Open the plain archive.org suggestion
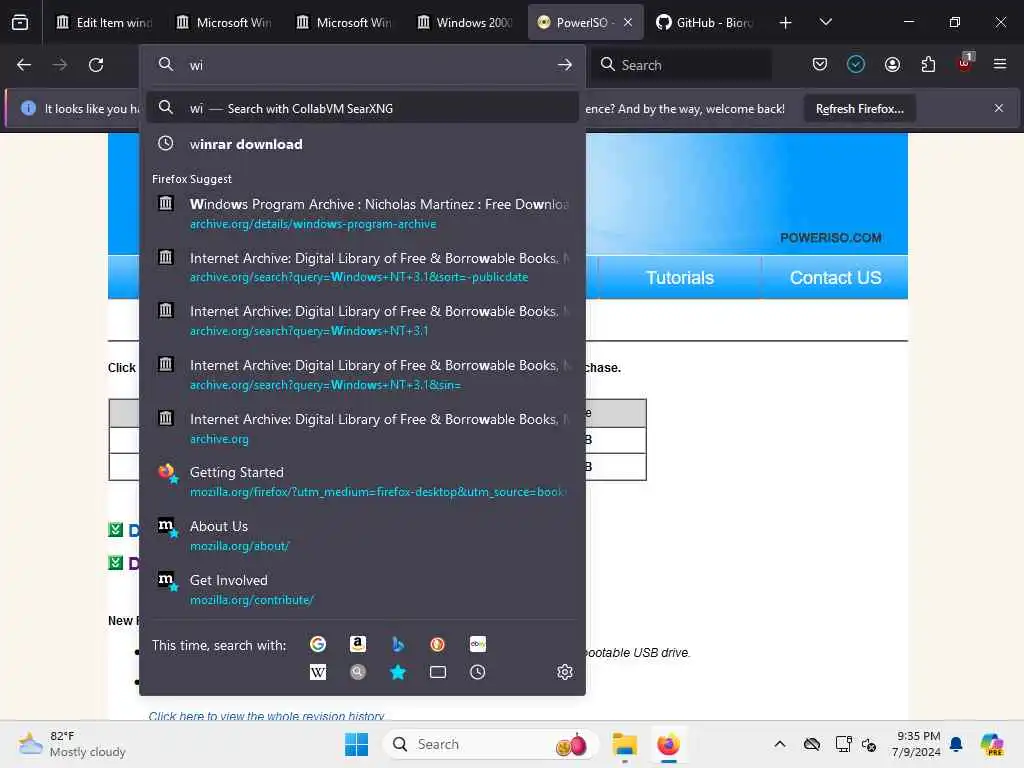1024x768 pixels. [362, 428]
